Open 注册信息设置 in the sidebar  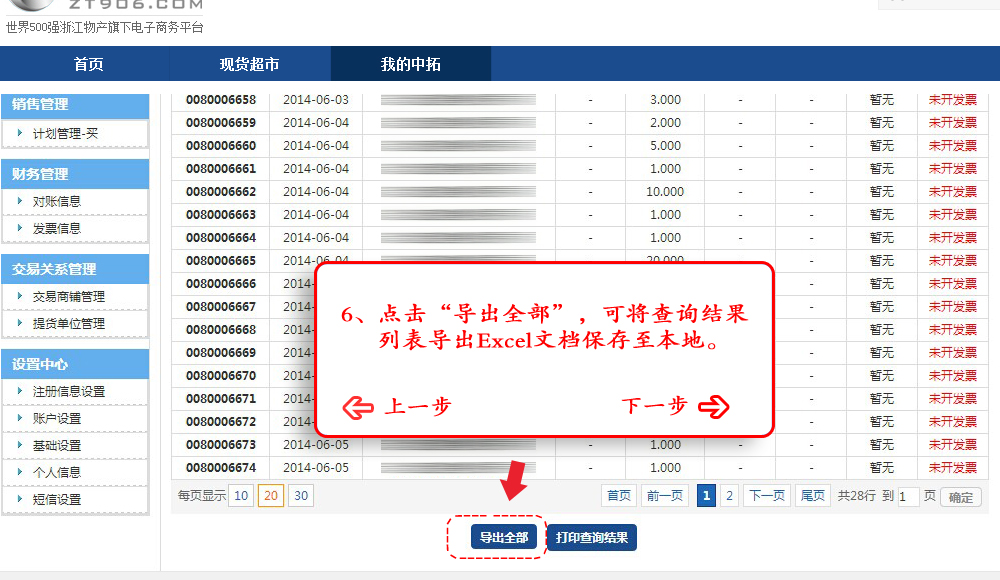[68, 392]
